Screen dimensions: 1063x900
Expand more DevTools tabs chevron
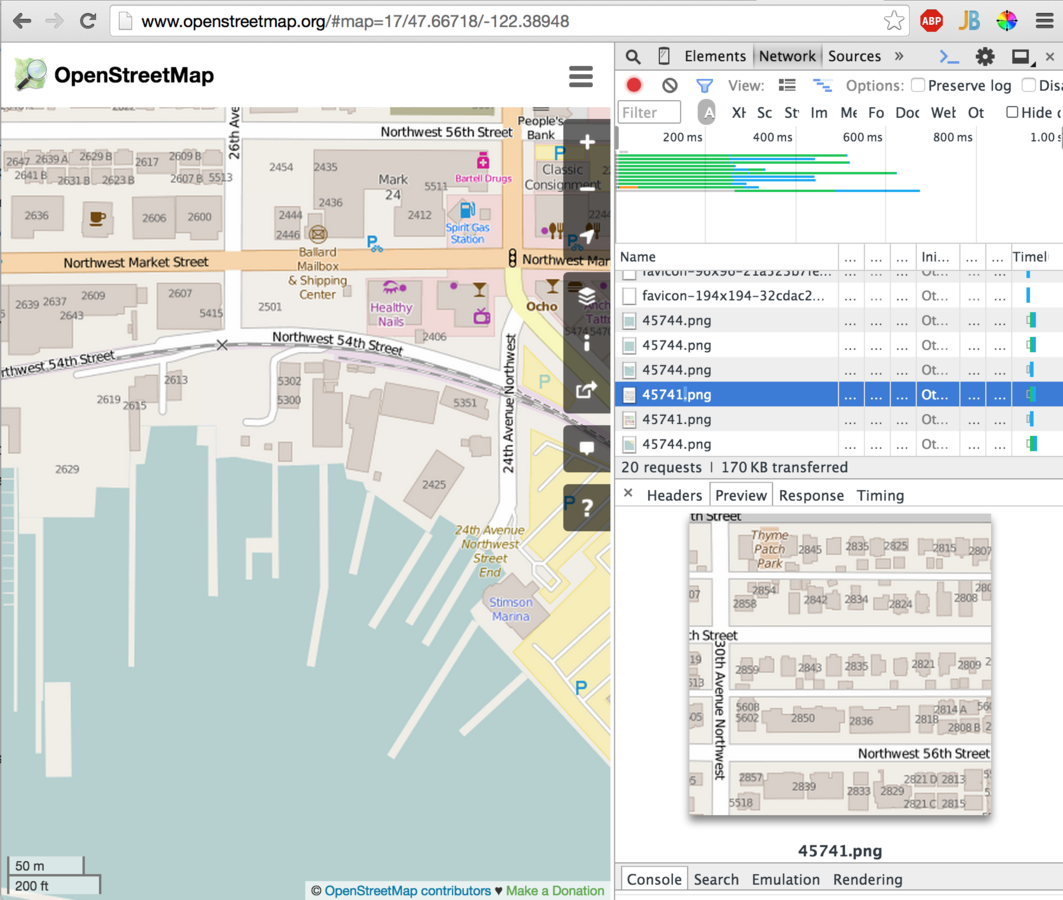point(899,56)
